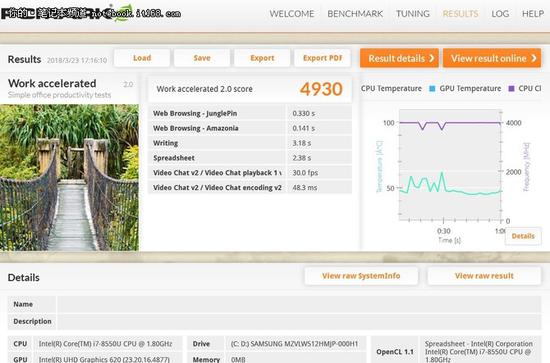Click the CPU Temperature legend label

coord(391,89)
